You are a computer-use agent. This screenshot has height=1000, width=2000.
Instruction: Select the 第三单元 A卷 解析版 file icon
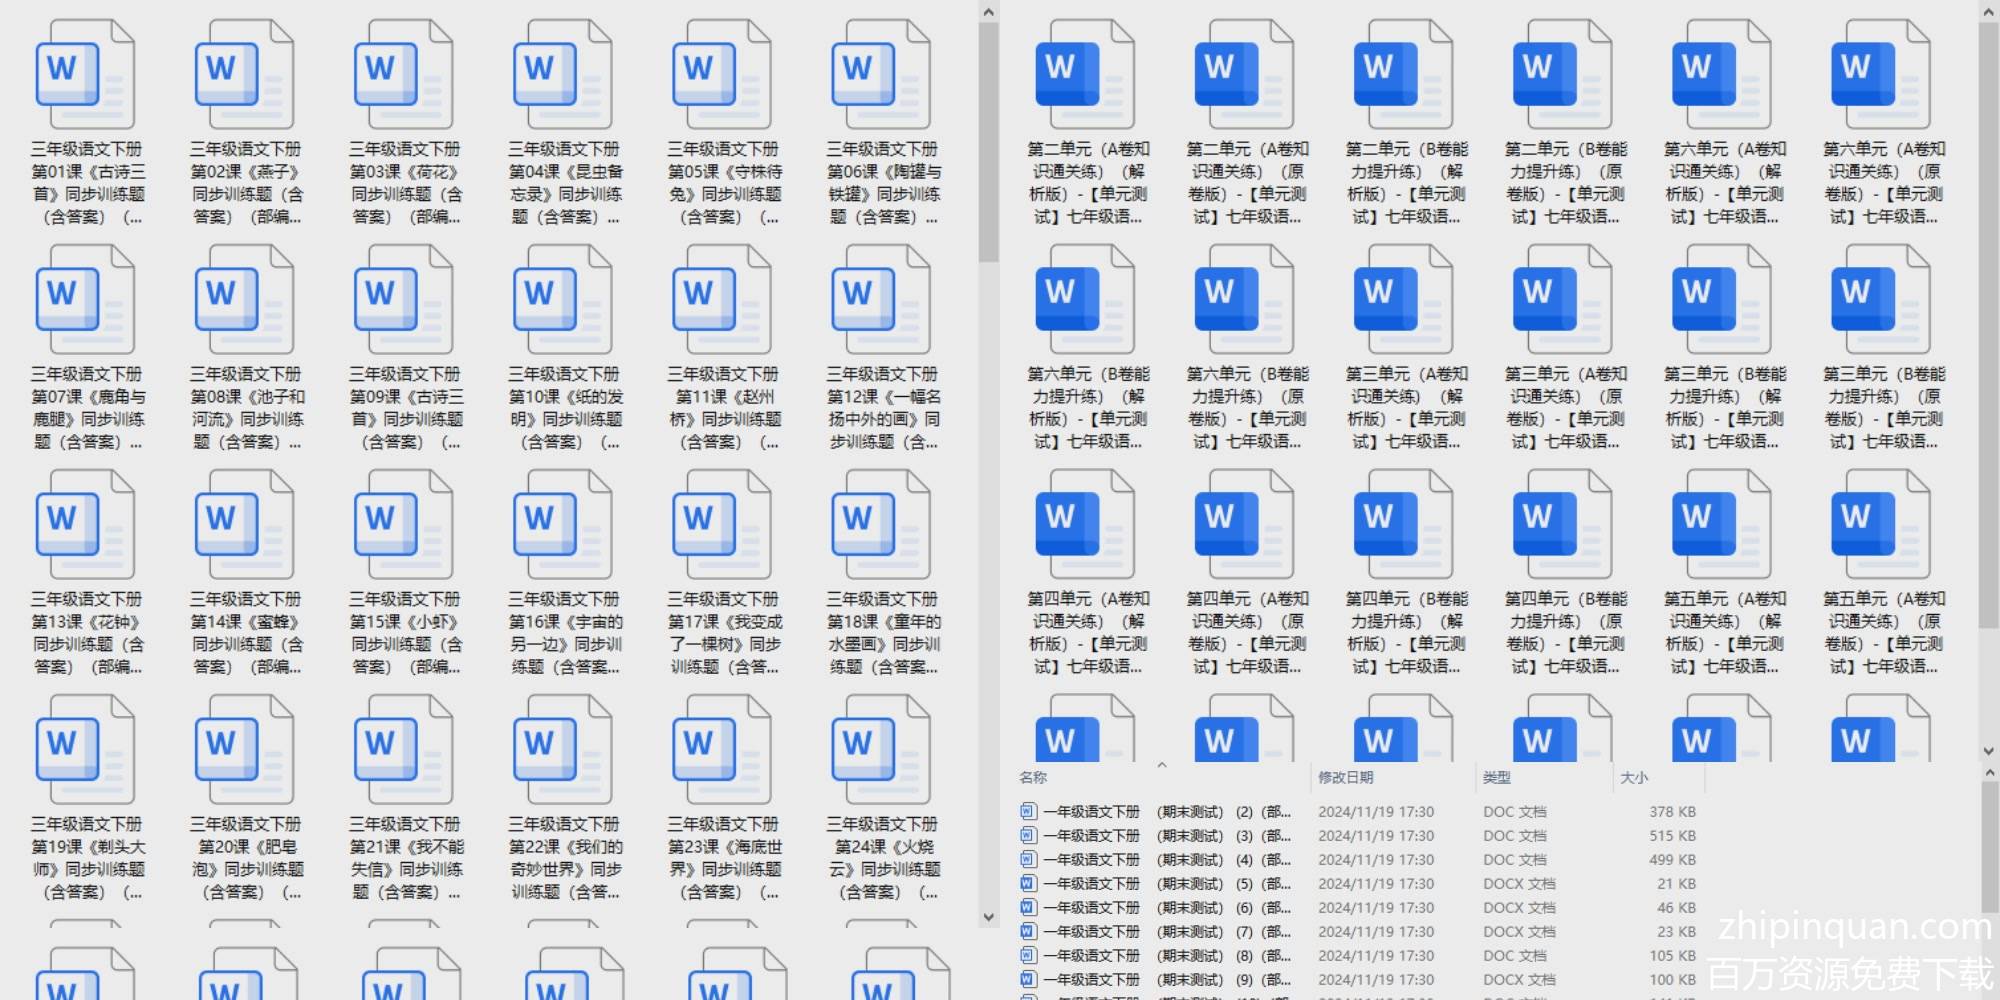point(1403,300)
